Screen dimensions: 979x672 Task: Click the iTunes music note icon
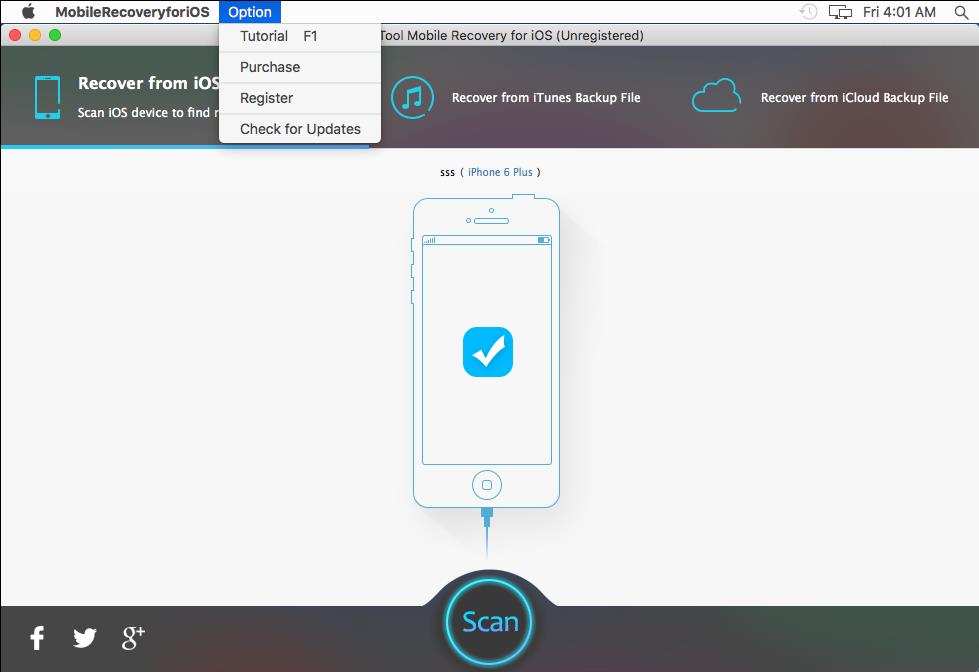click(x=412, y=97)
